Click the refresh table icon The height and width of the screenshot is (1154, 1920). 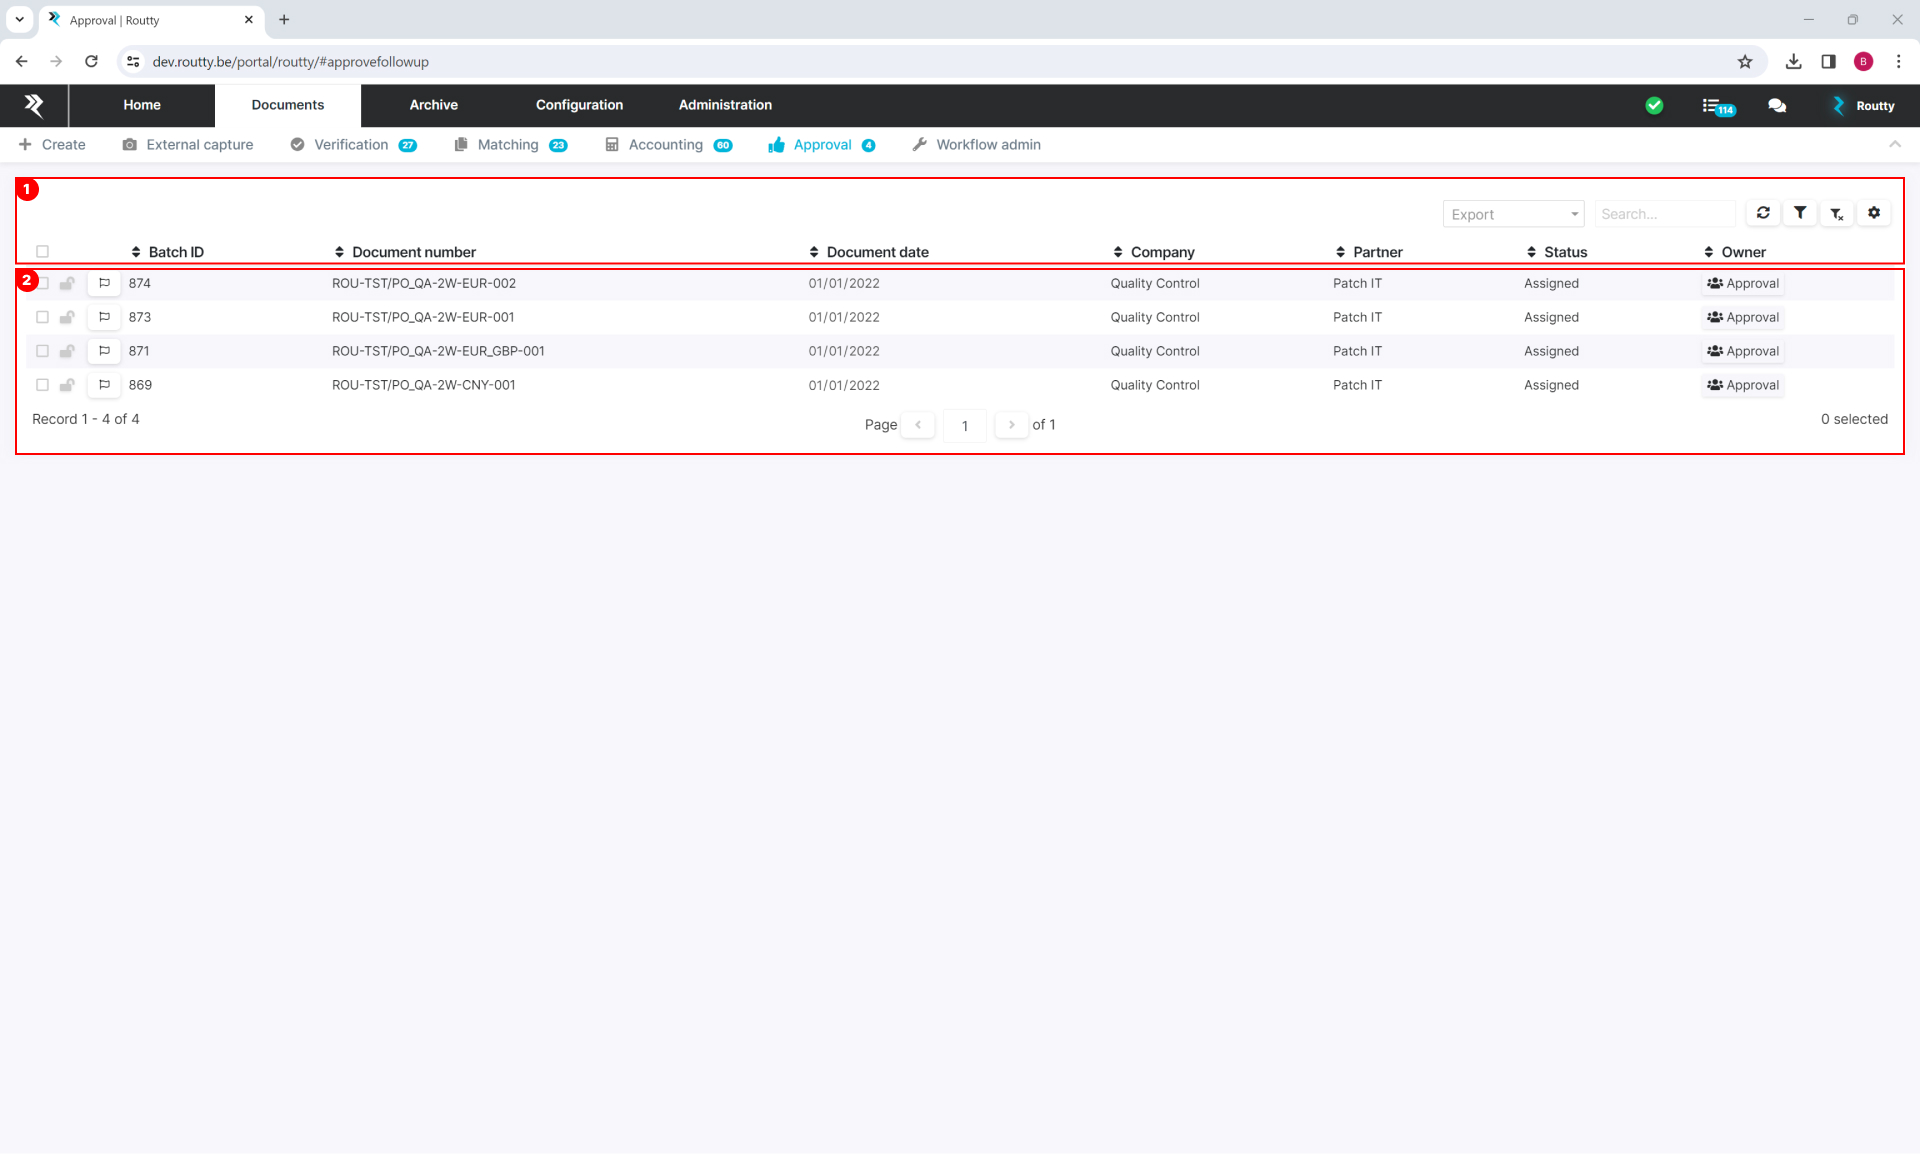[x=1763, y=213]
